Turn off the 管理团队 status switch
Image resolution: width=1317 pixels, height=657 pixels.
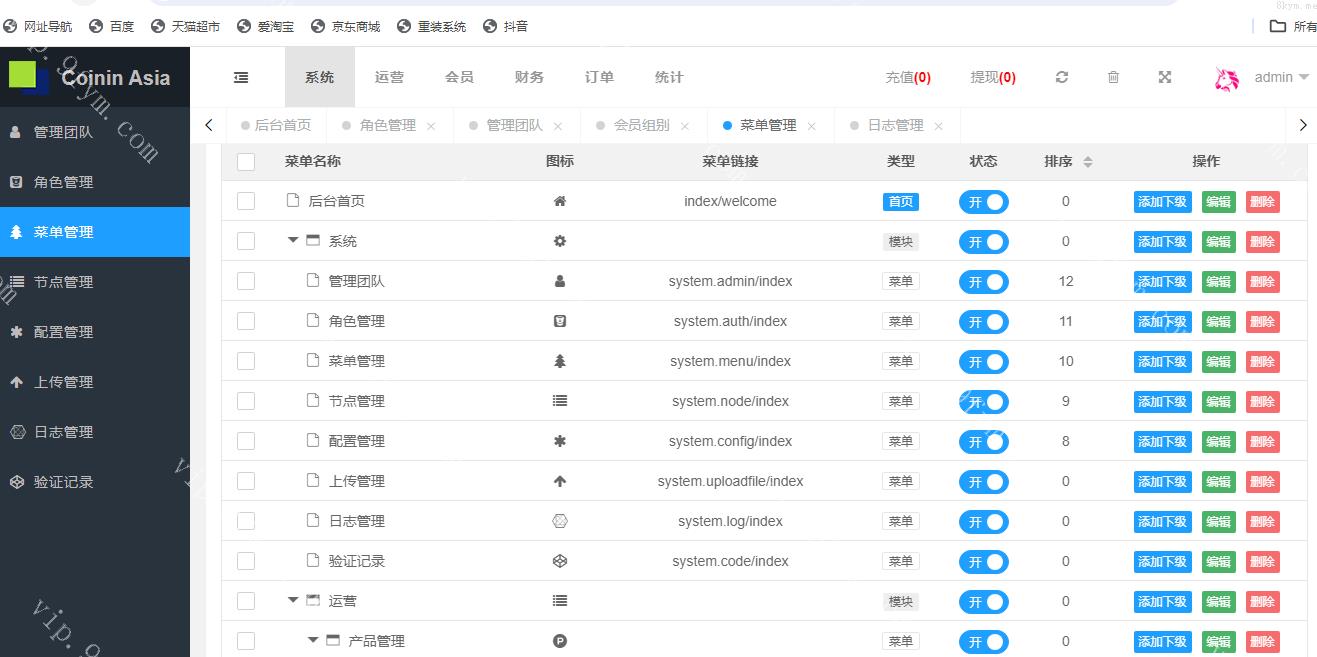[983, 282]
